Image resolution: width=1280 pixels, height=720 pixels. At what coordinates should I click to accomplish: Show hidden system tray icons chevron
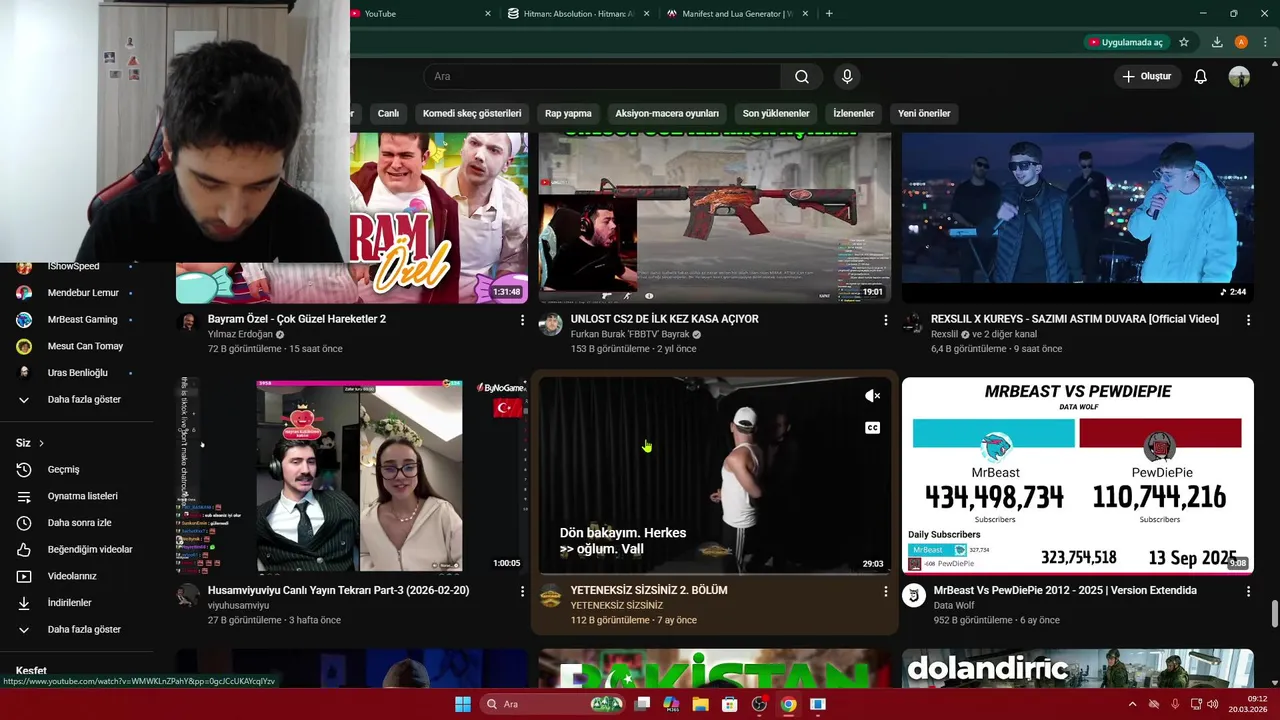point(1132,704)
